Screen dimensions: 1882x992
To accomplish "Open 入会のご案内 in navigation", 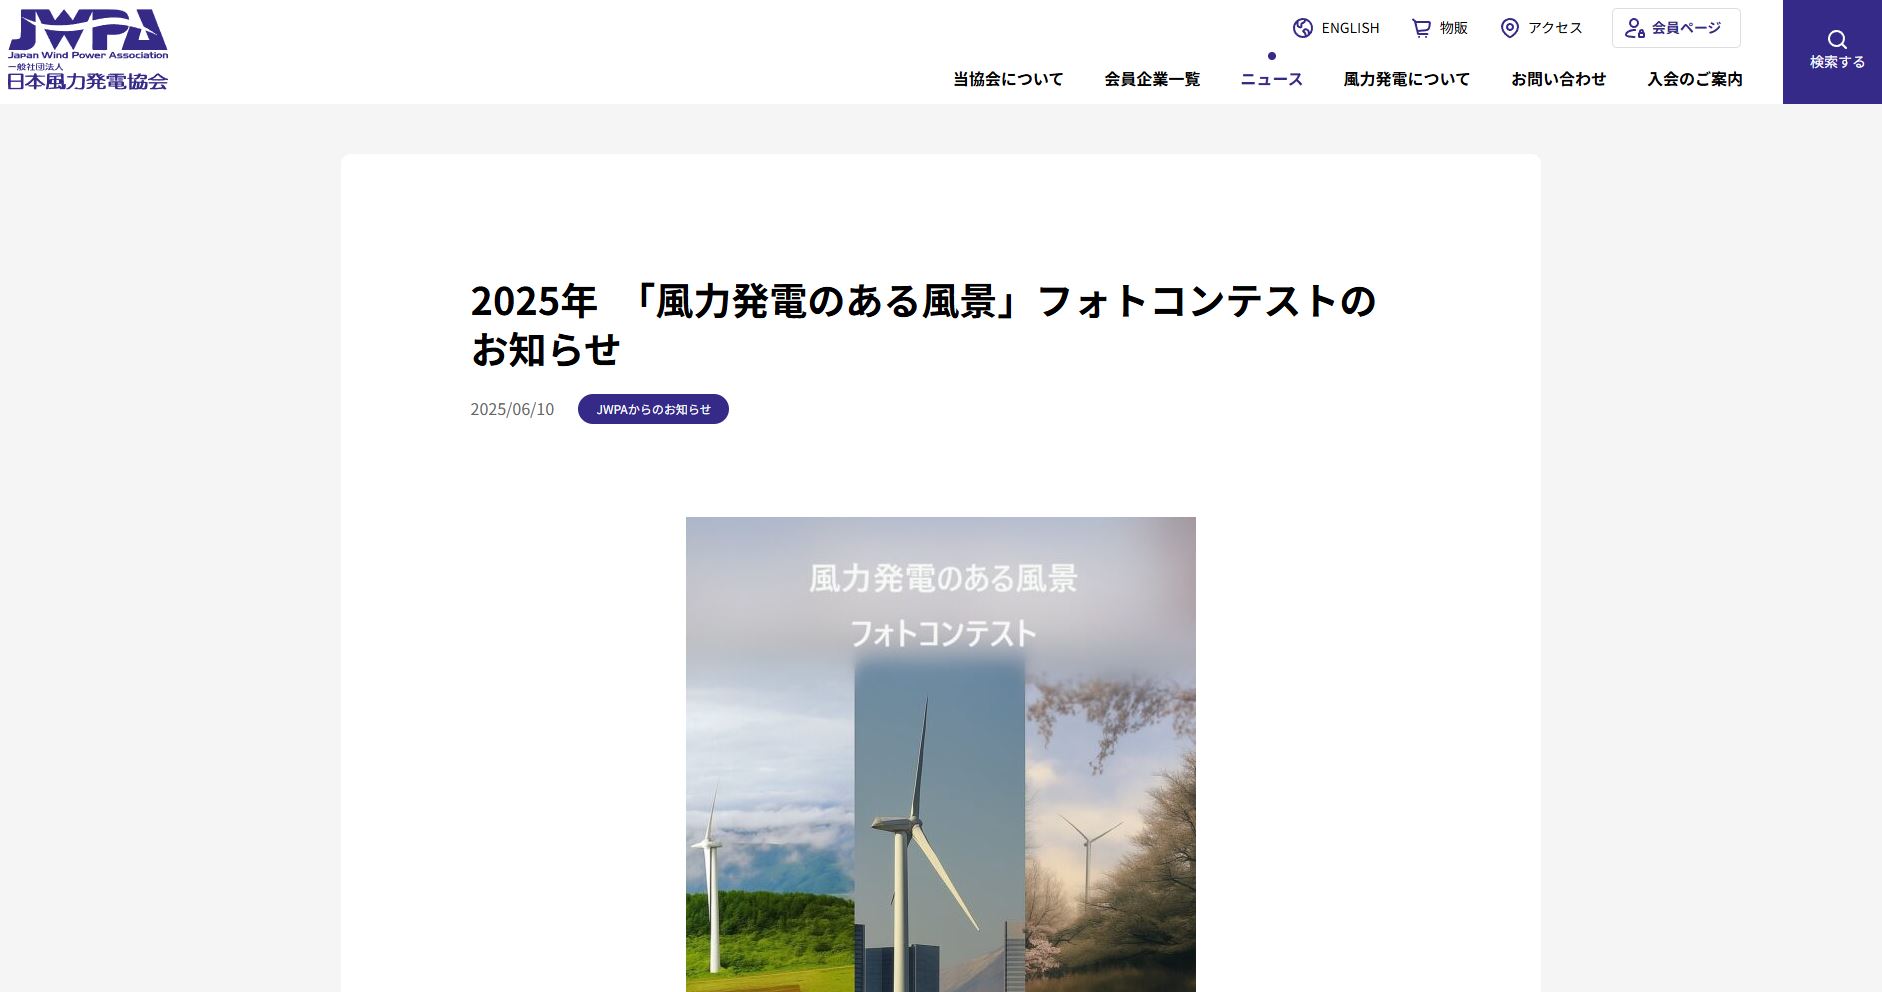I will tap(1695, 79).
